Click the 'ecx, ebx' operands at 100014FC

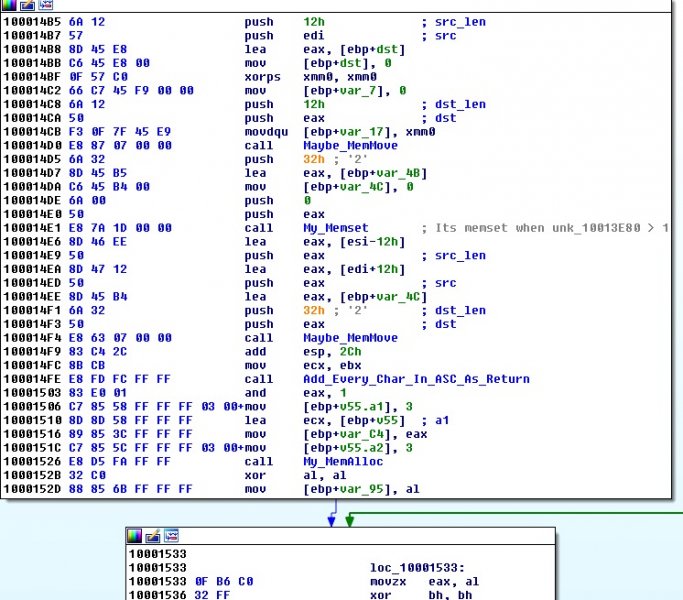(332, 366)
